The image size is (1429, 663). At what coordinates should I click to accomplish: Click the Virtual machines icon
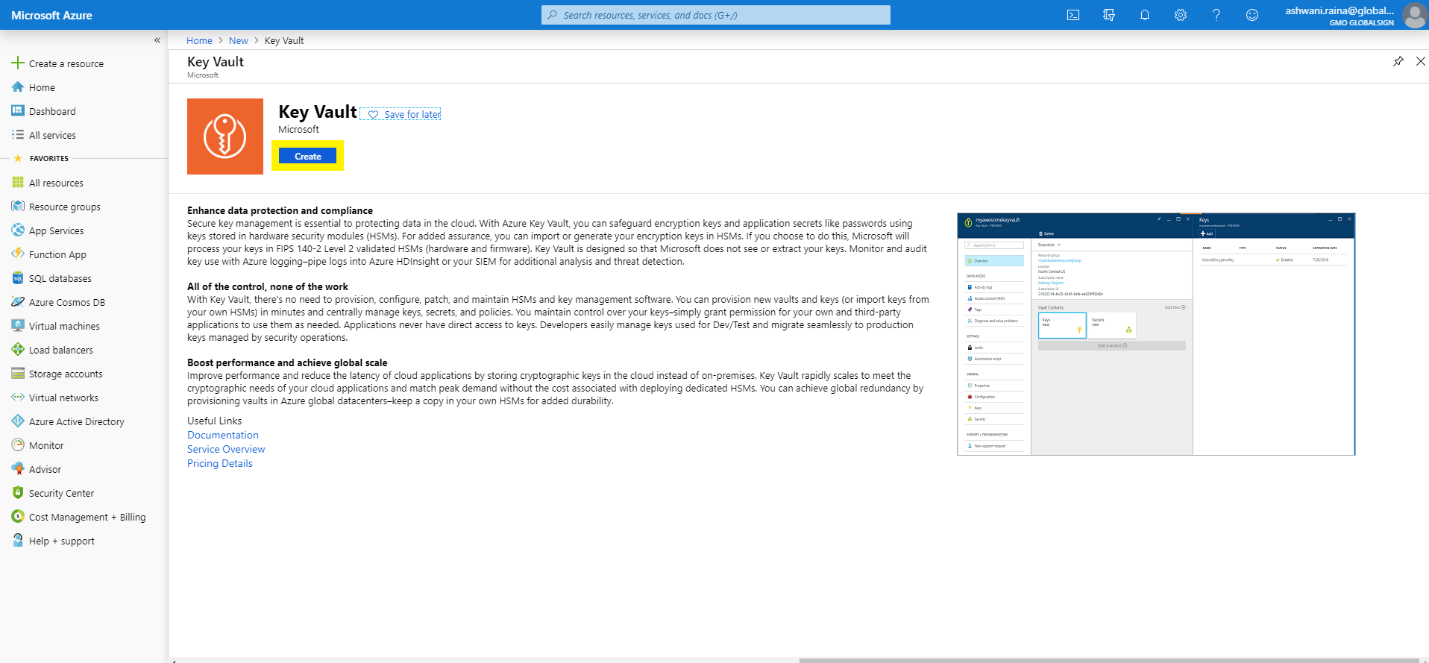tap(17, 326)
